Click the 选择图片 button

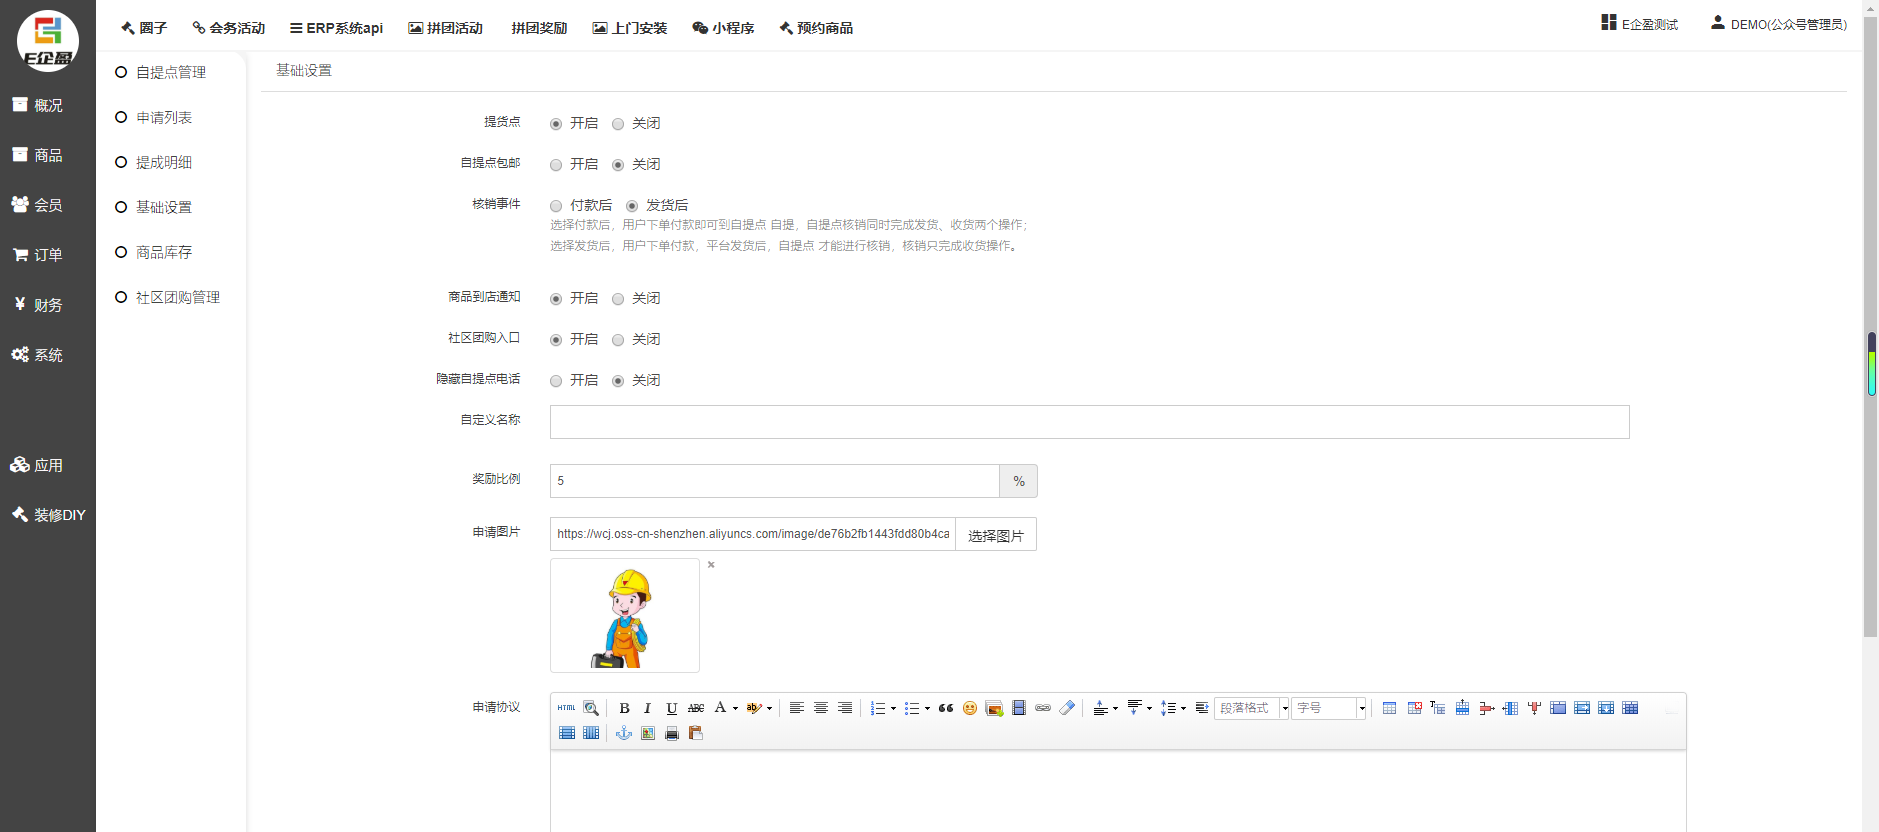pyautogui.click(x=995, y=535)
